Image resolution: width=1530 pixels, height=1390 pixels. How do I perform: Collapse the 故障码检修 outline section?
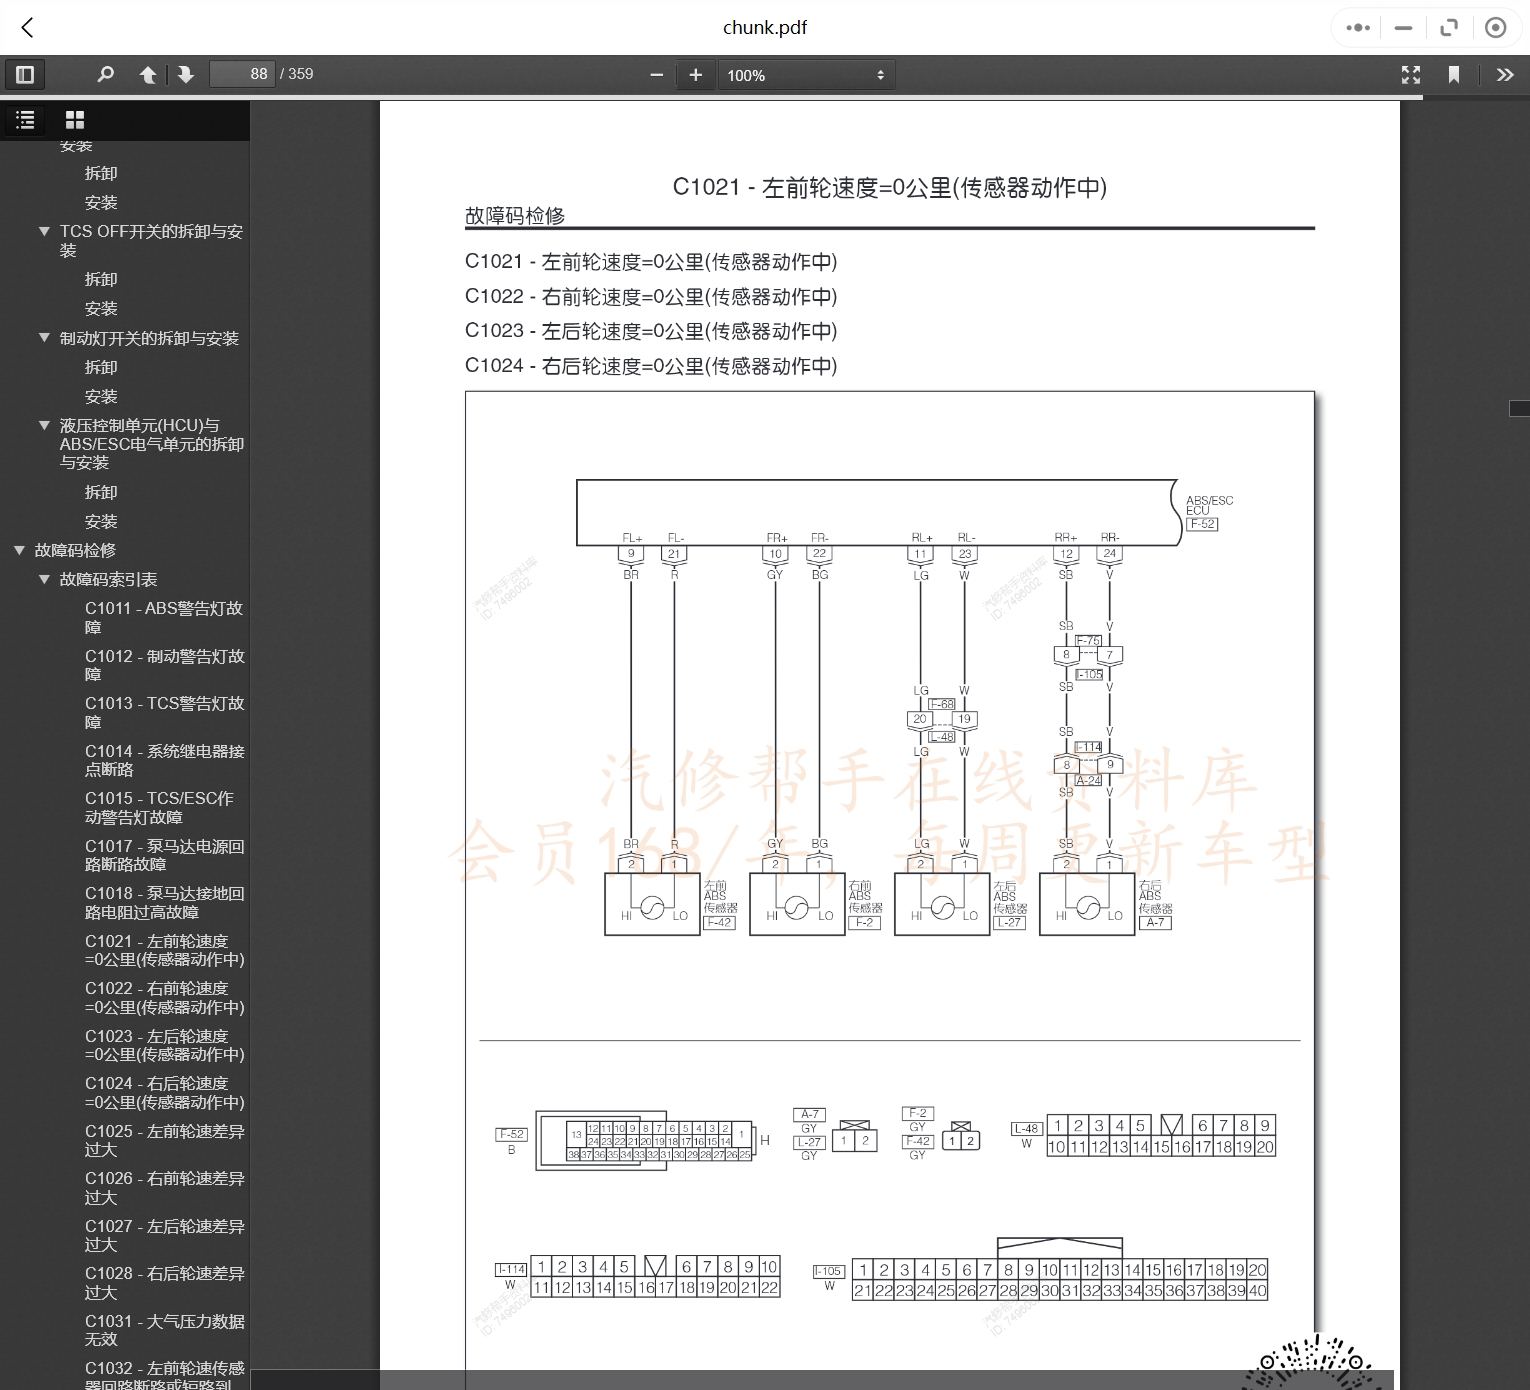pyautogui.click(x=18, y=550)
